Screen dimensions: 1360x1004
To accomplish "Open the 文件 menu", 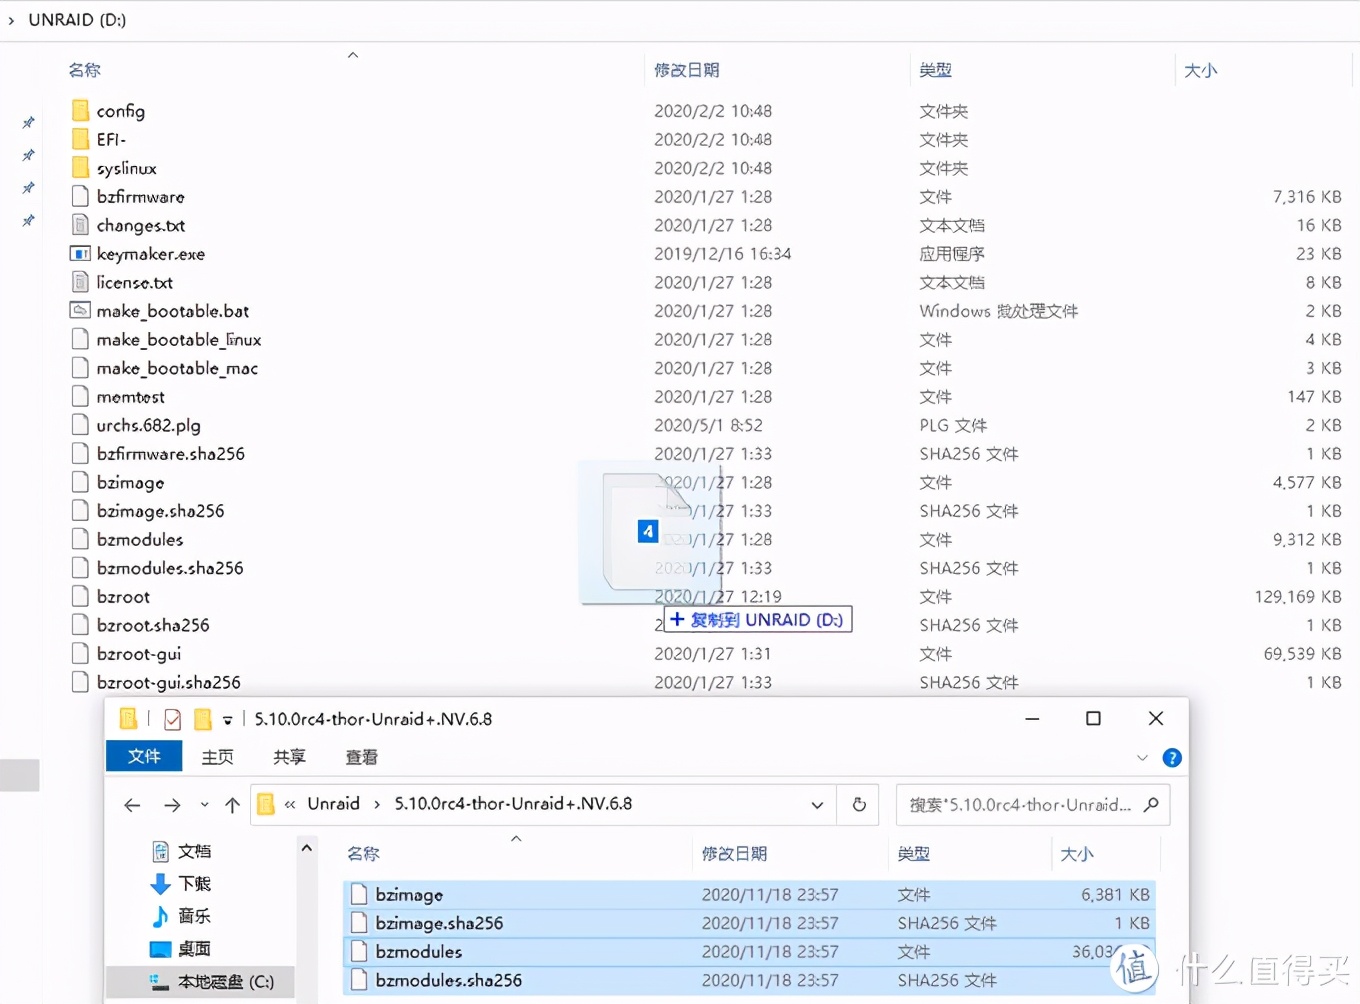I will 144,757.
